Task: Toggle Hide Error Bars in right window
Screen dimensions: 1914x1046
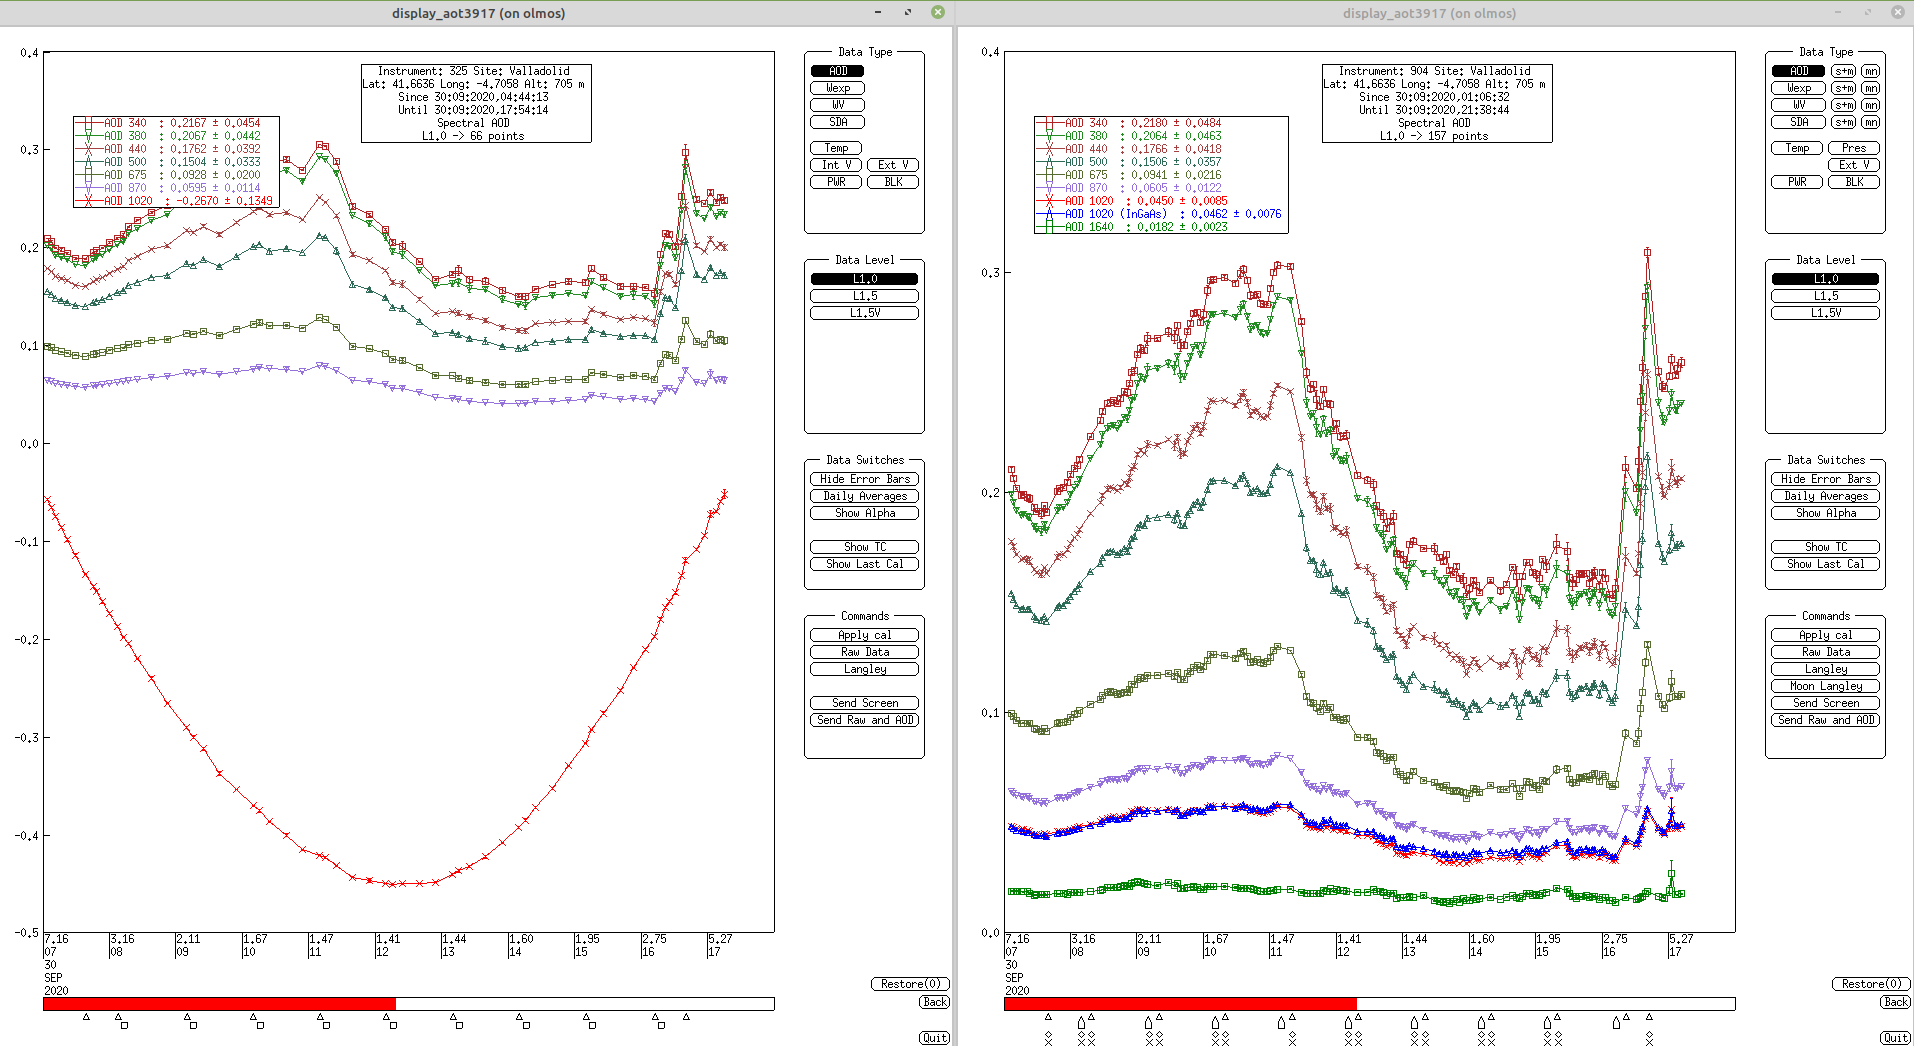Action: pos(1825,479)
